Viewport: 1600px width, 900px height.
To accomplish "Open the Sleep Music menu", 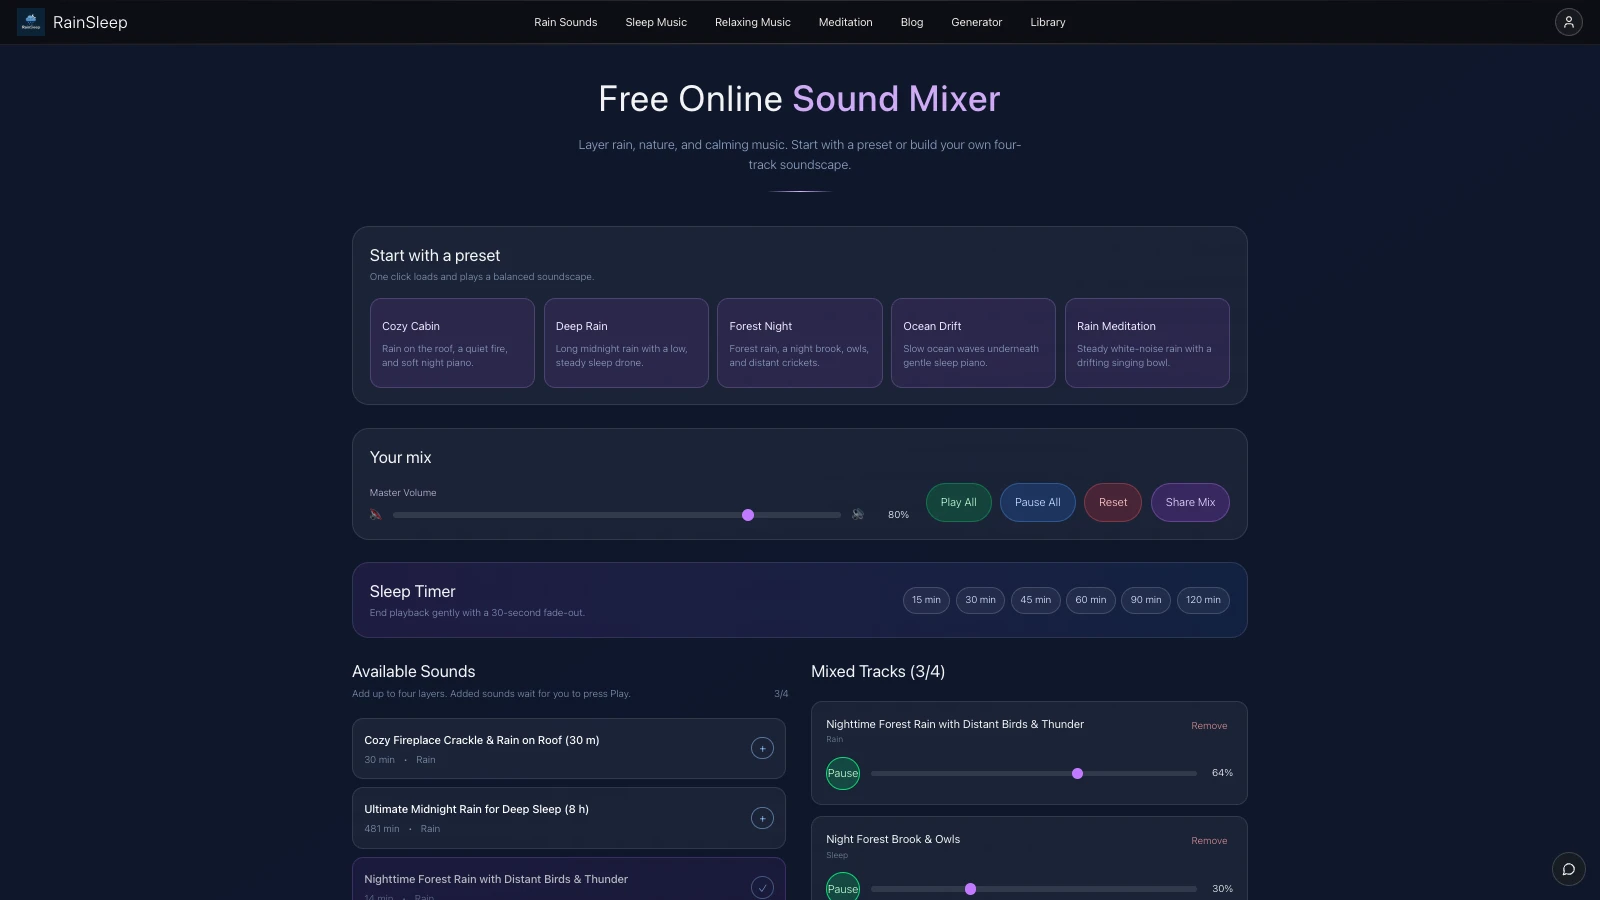I will [656, 22].
